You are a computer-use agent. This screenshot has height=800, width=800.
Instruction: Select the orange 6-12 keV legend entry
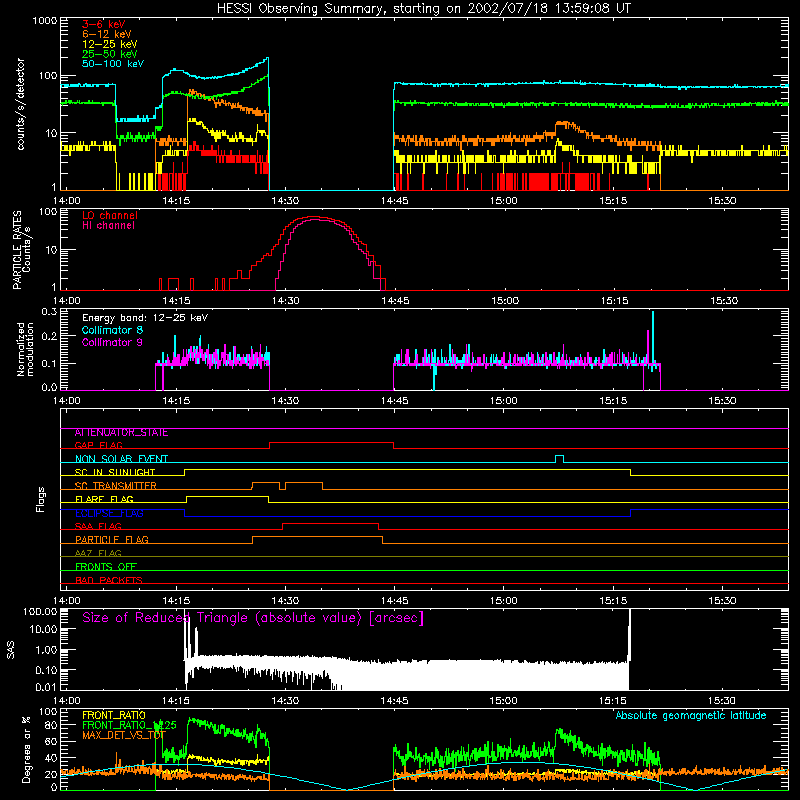pyautogui.click(x=107, y=34)
